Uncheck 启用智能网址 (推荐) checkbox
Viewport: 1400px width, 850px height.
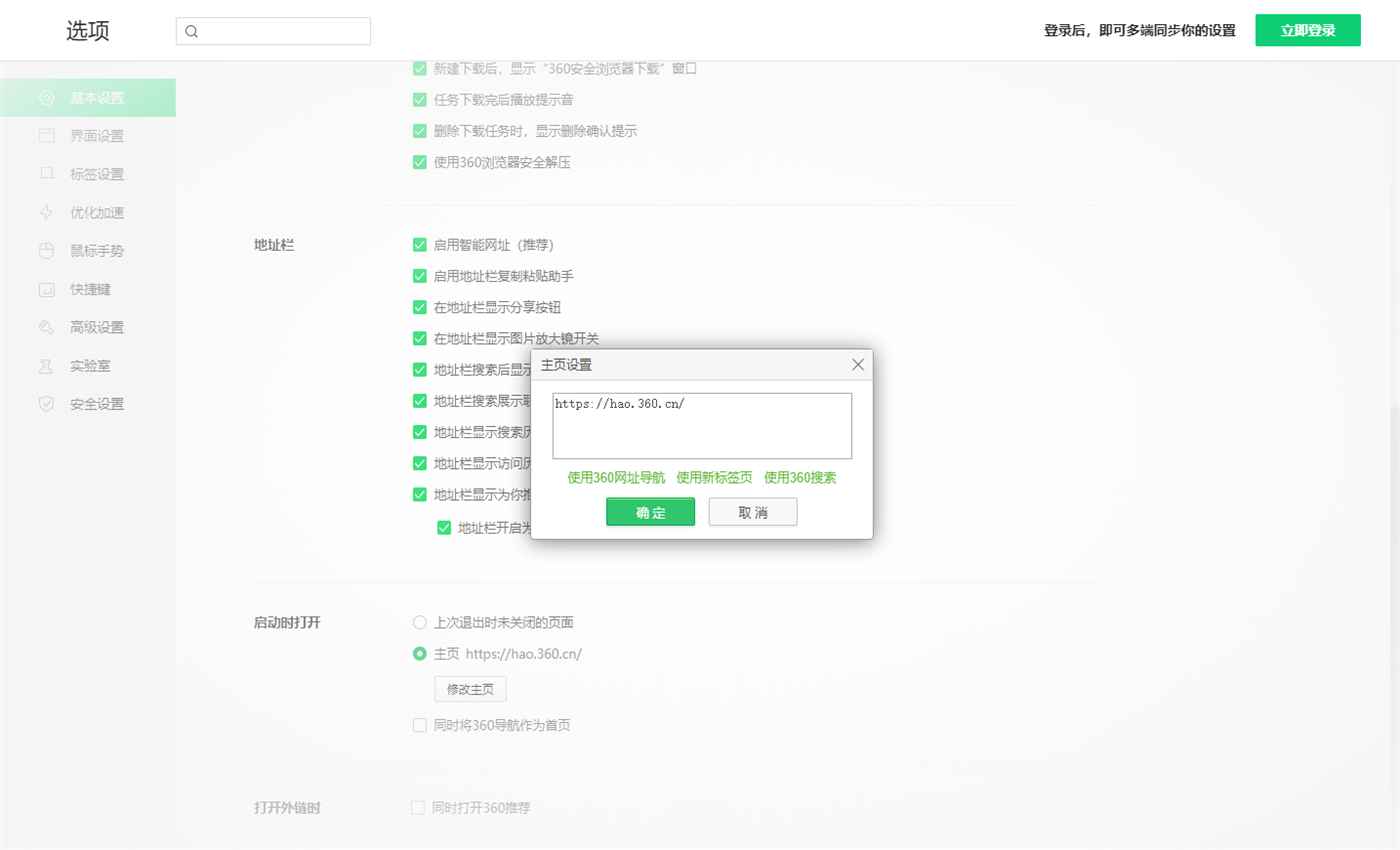click(x=420, y=245)
